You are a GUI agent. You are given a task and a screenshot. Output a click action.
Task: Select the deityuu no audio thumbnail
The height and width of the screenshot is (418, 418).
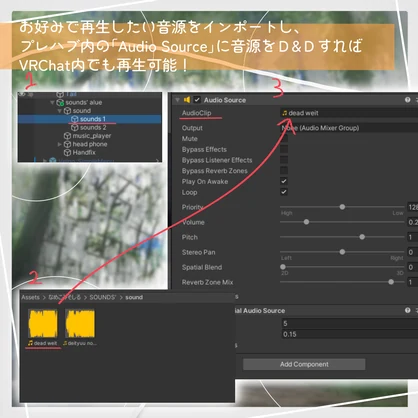(80, 323)
